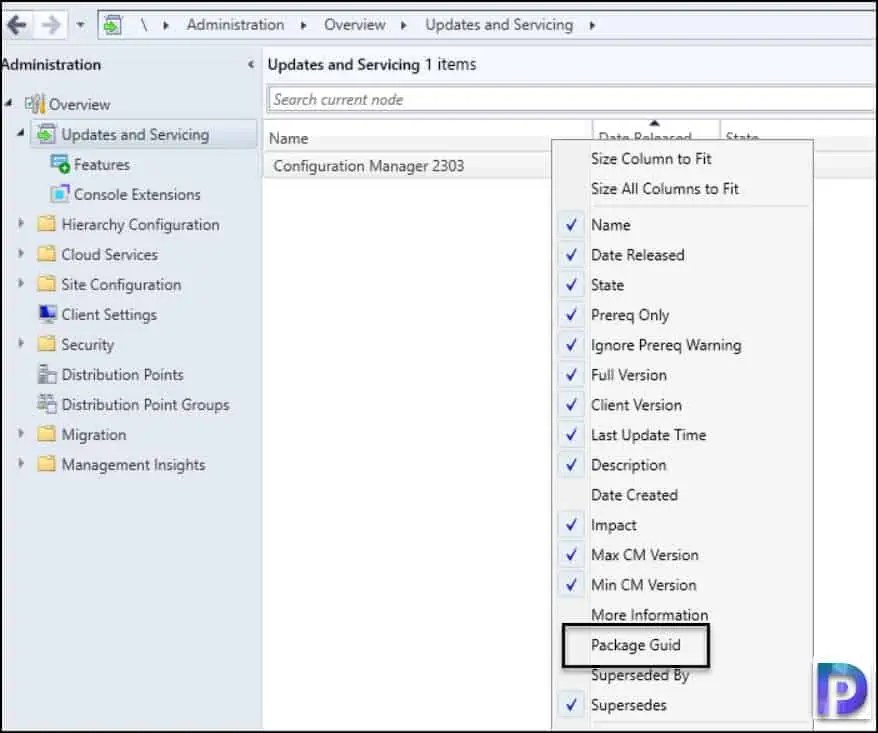Open the Distribution Points icon
This screenshot has width=878, height=733.
point(46,374)
